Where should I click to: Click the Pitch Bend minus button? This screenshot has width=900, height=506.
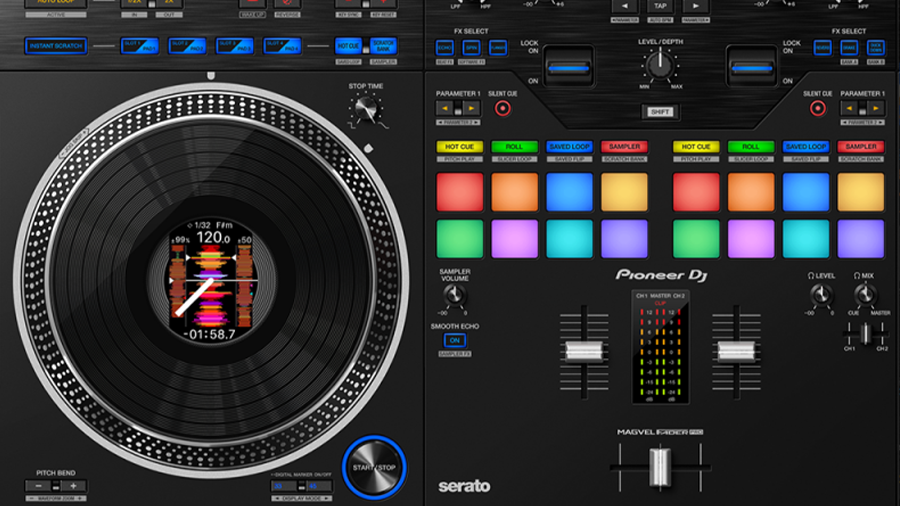[x=38, y=486]
